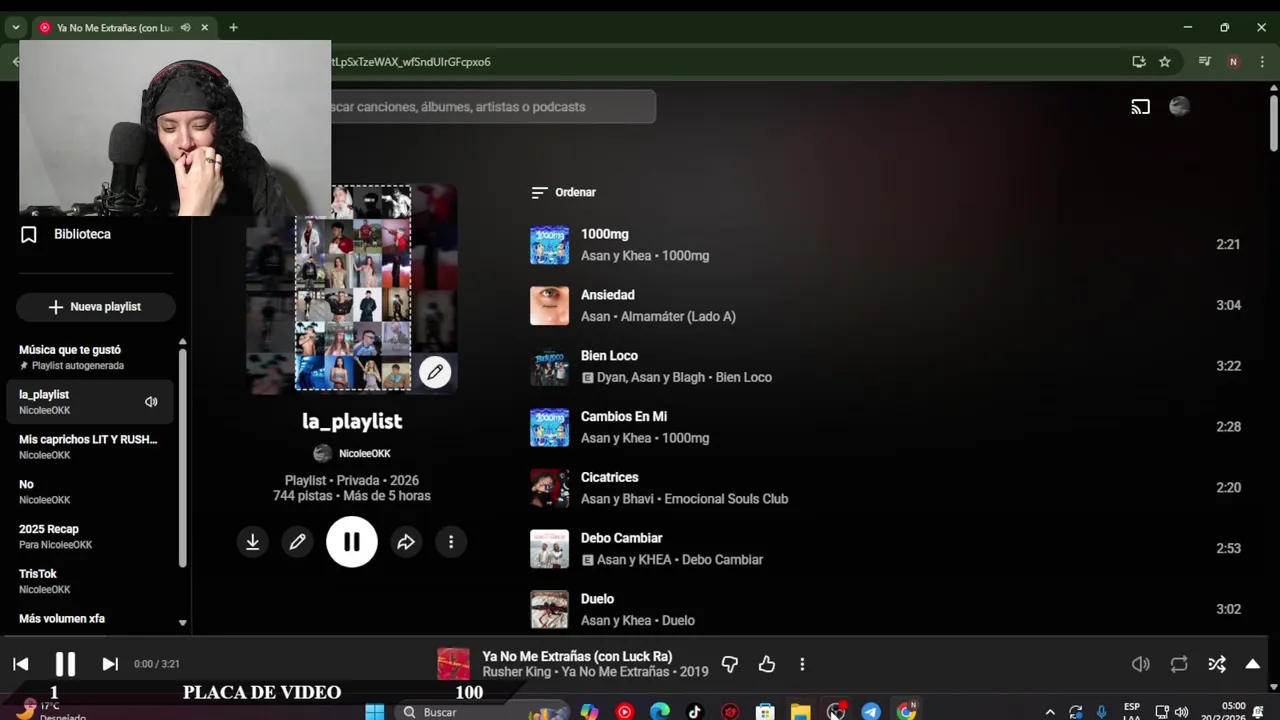The image size is (1280, 720).
Task: Open Más volumen xfa playlist
Action: coord(62,619)
